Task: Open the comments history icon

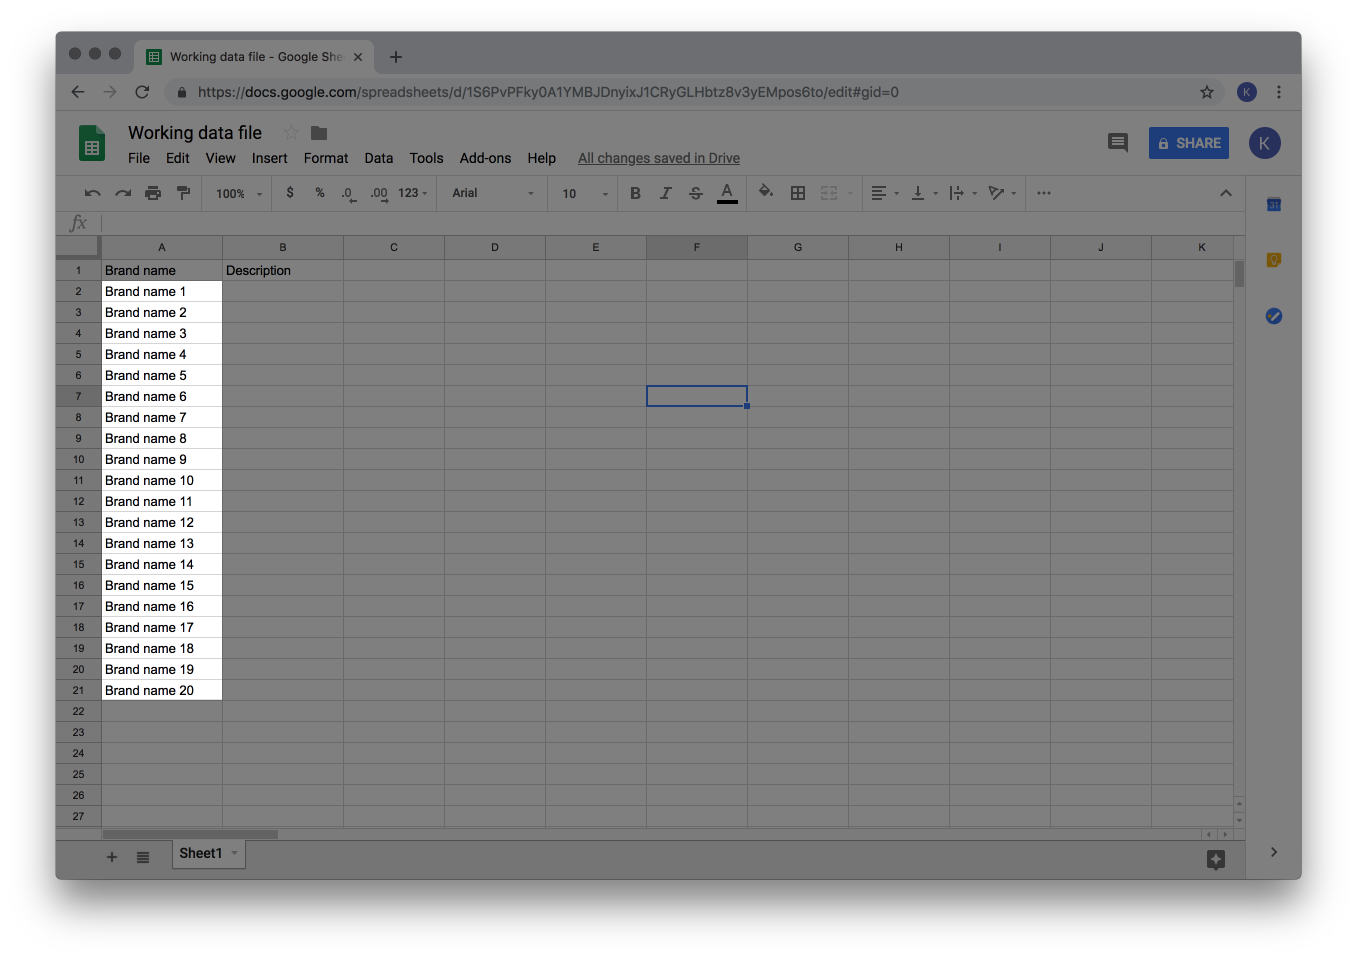Action: (1118, 143)
